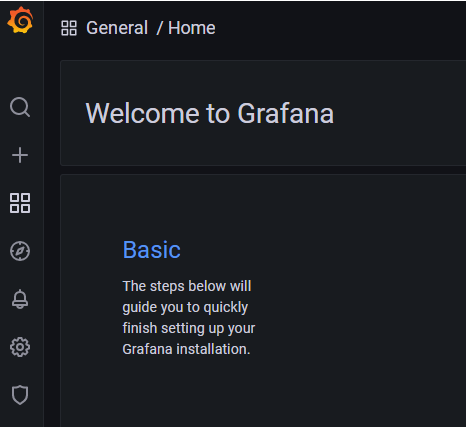466x427 pixels.
Task: Select the General folder breadcrumb
Action: pos(117,28)
